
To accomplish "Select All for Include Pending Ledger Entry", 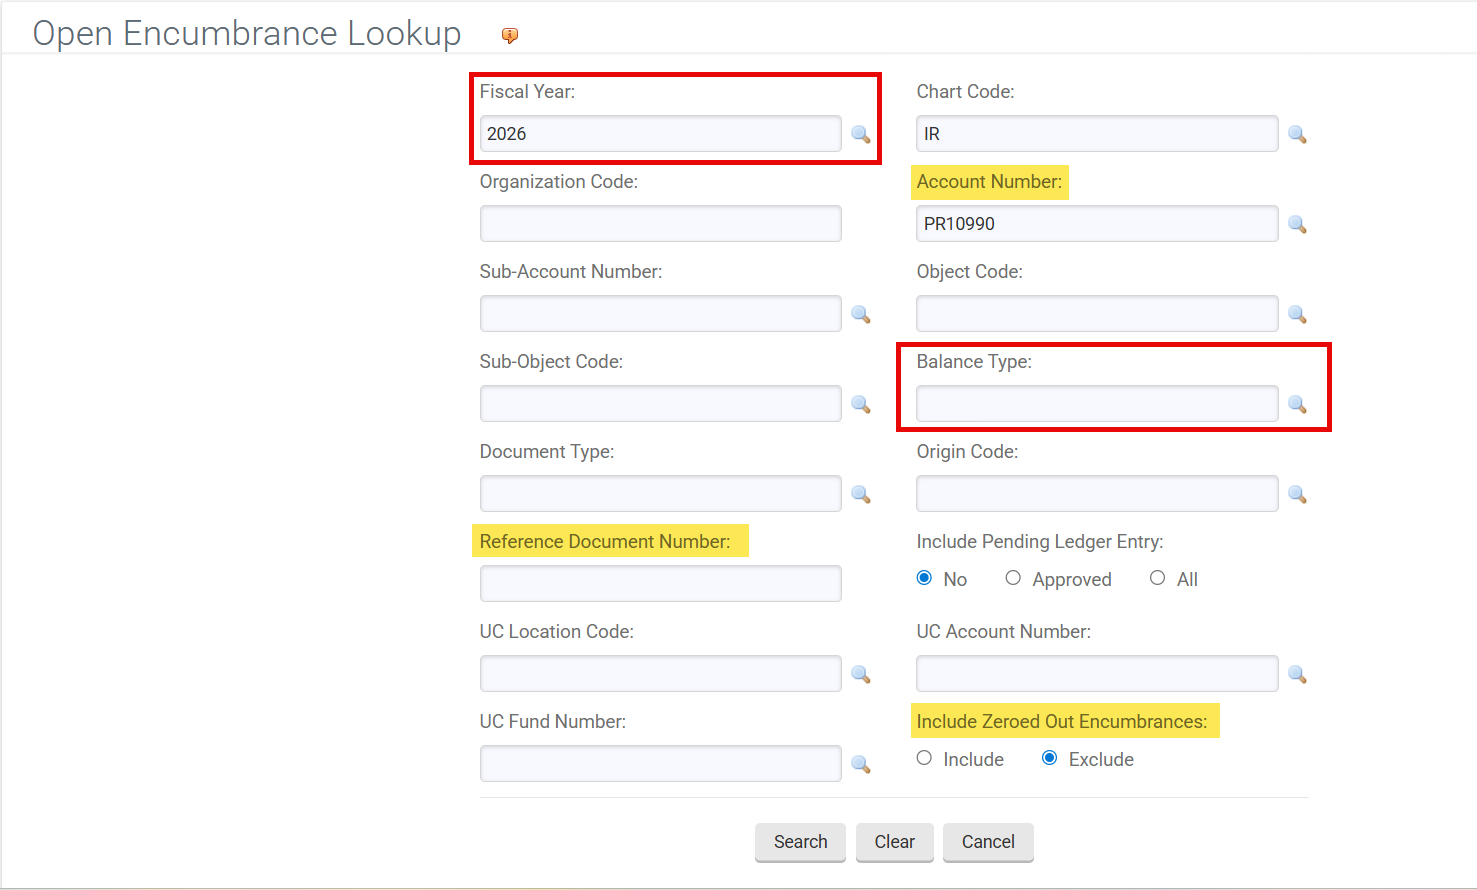I will pyautogui.click(x=1157, y=578).
